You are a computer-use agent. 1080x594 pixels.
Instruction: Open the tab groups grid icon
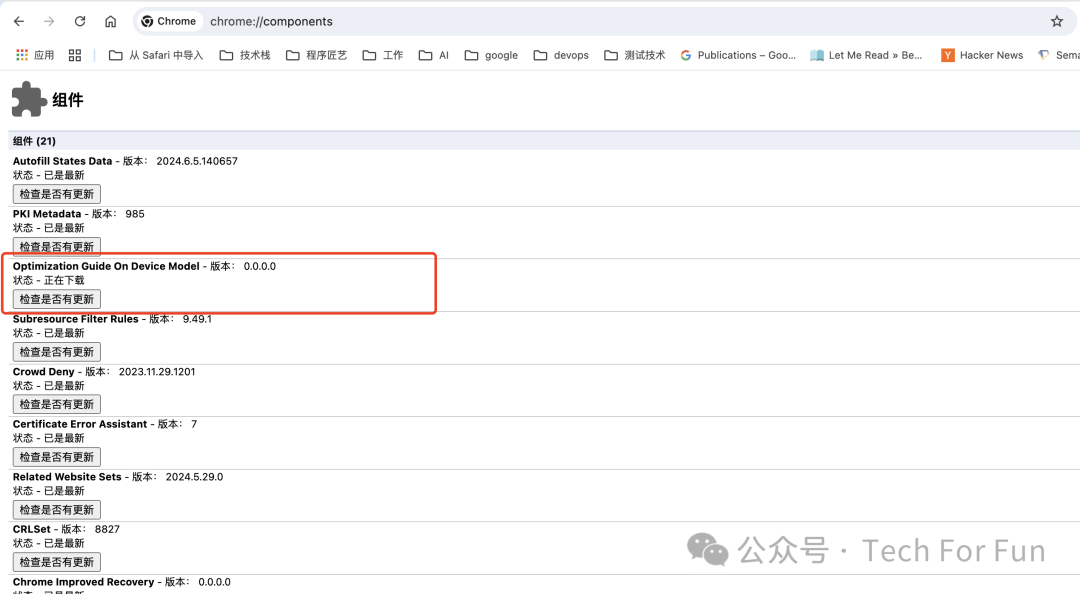pyautogui.click(x=75, y=55)
